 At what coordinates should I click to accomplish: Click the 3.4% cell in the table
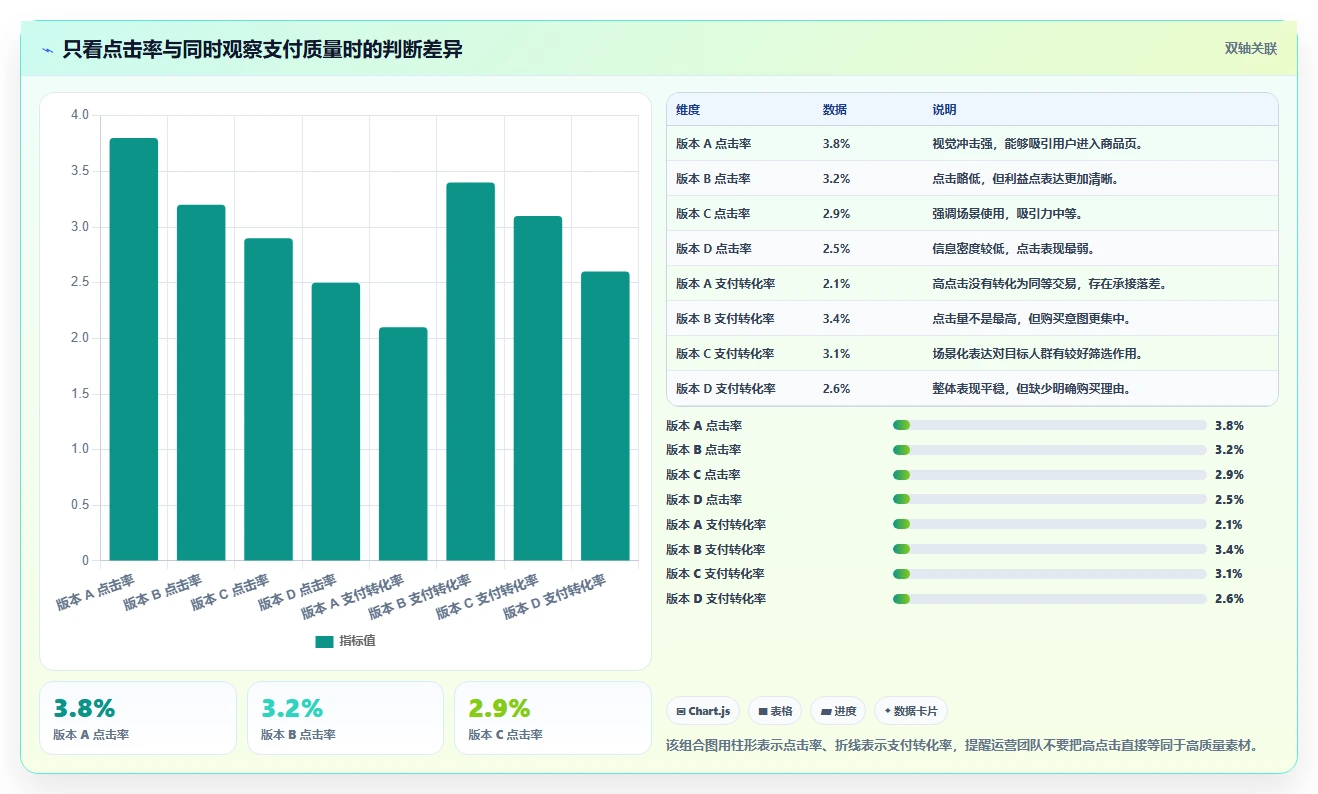pos(836,319)
